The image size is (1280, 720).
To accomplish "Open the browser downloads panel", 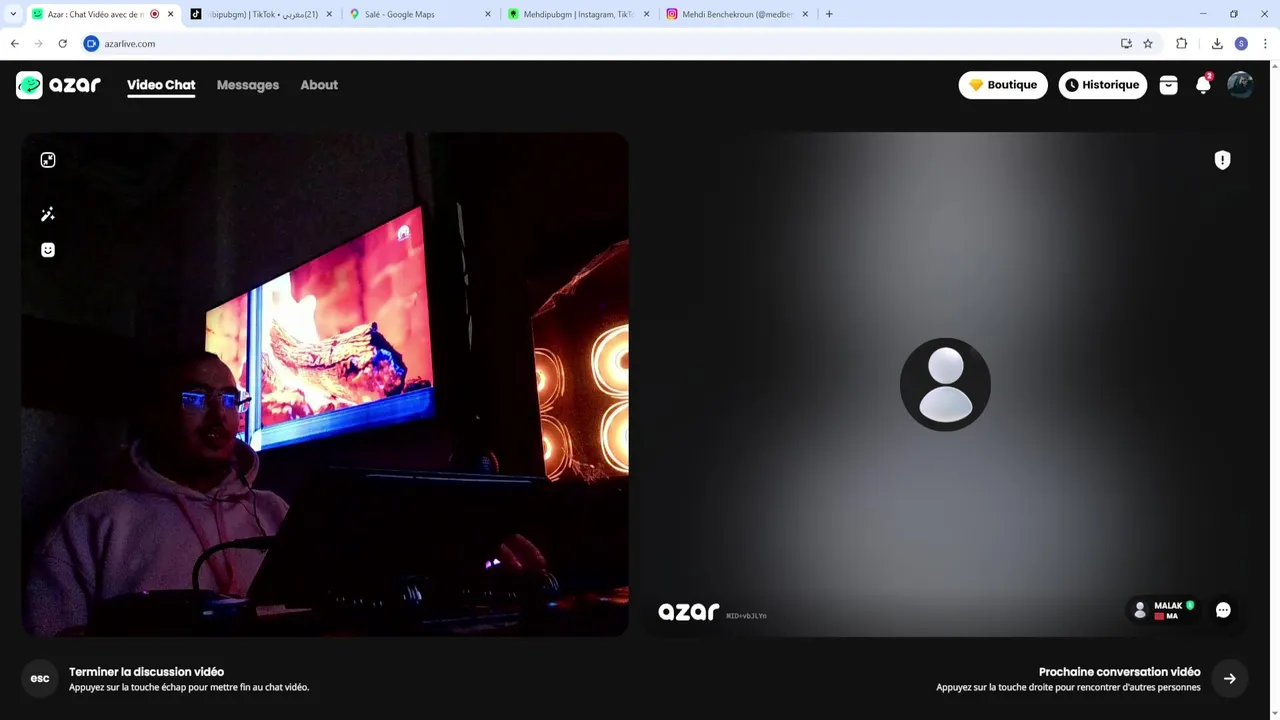I will point(1217,44).
